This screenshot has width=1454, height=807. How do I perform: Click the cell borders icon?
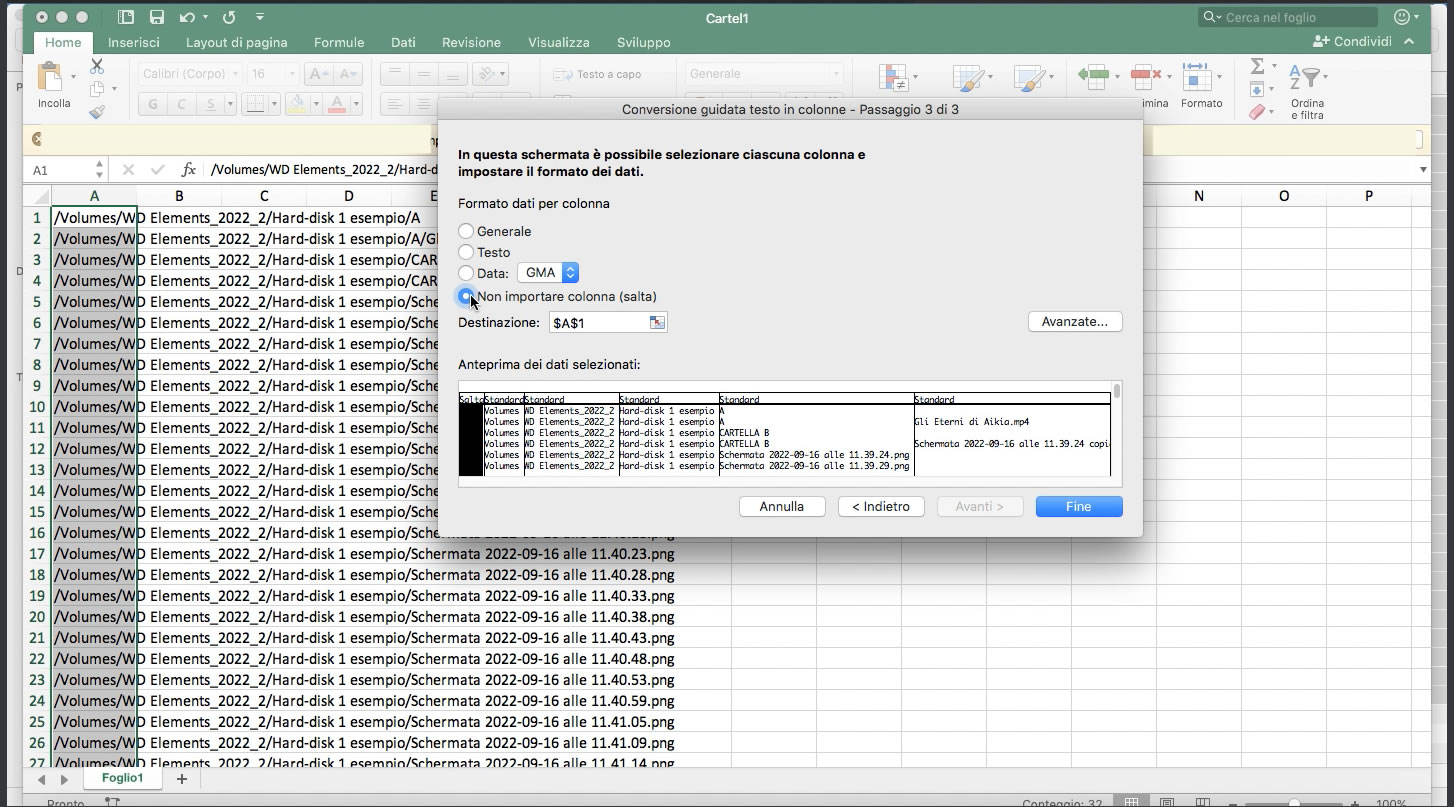click(255, 104)
